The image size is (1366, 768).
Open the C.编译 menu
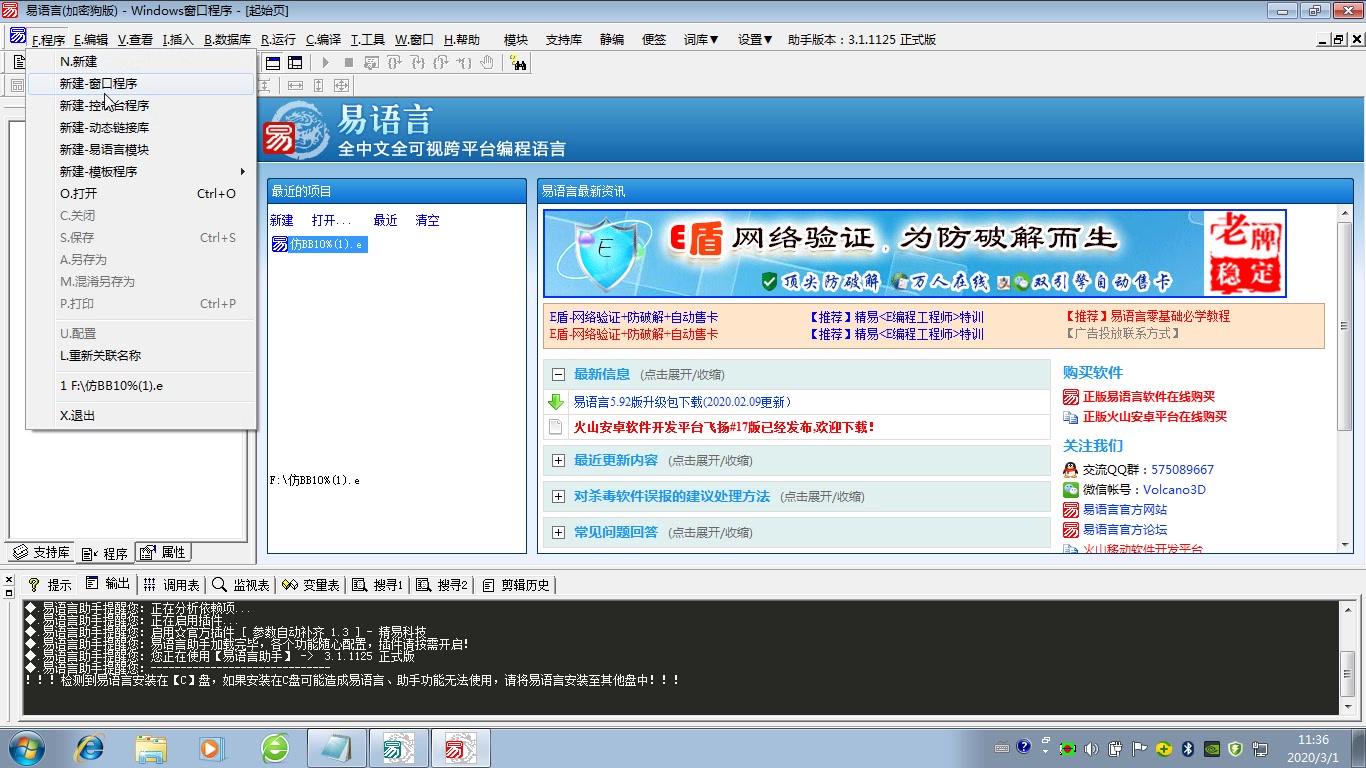coord(323,40)
